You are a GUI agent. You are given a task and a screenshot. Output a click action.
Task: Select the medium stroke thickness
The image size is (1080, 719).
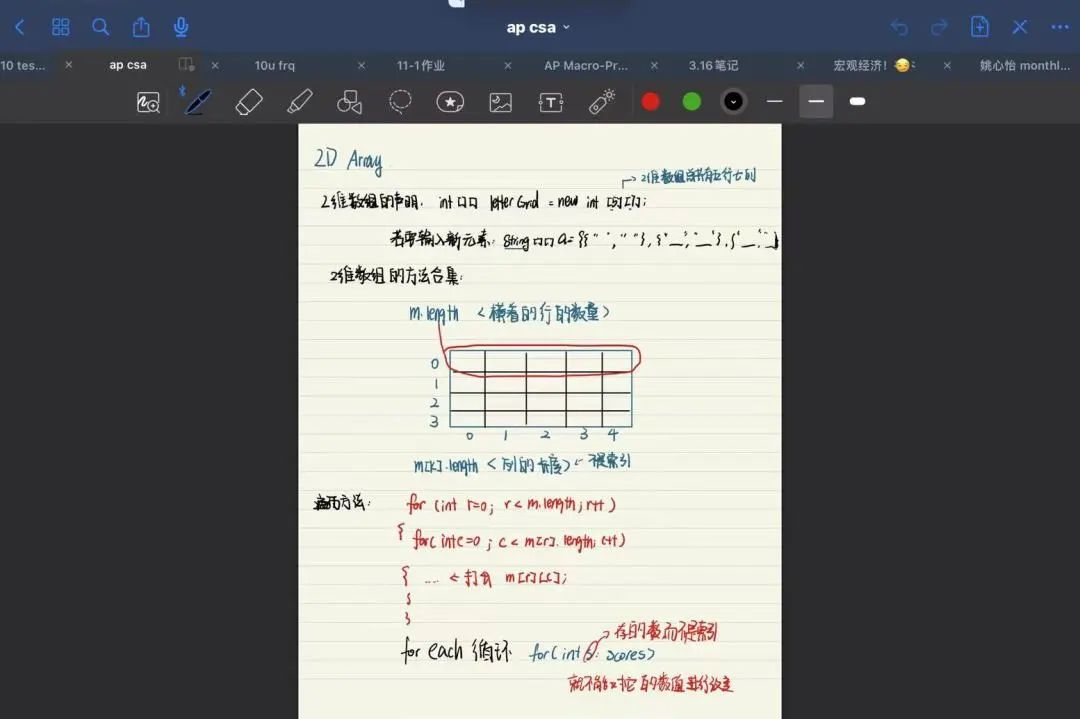pos(816,102)
